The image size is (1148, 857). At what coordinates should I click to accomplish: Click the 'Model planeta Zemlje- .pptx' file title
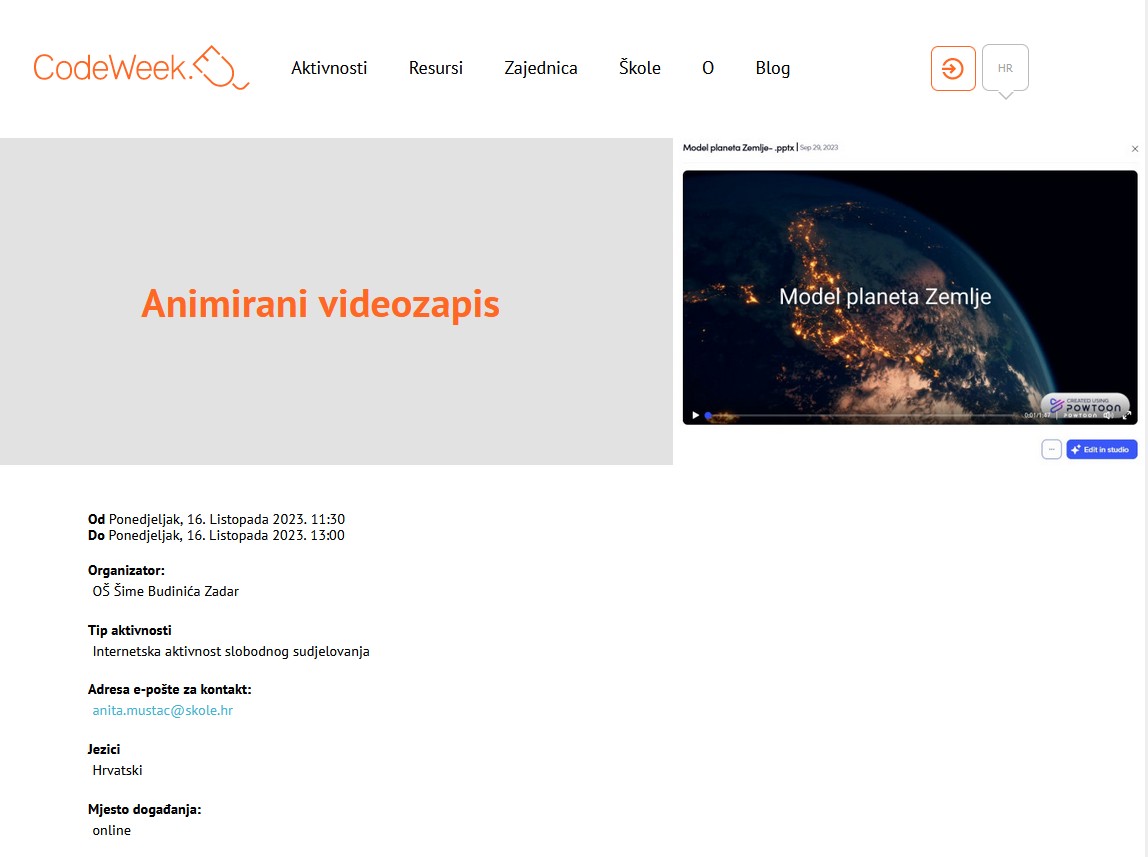(738, 147)
